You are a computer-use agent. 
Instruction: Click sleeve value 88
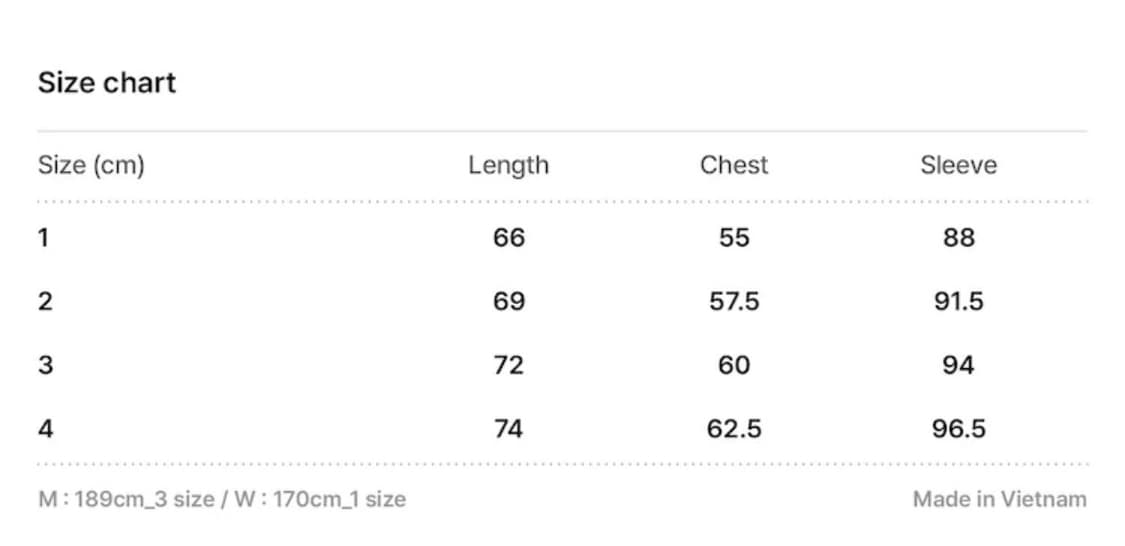958,238
